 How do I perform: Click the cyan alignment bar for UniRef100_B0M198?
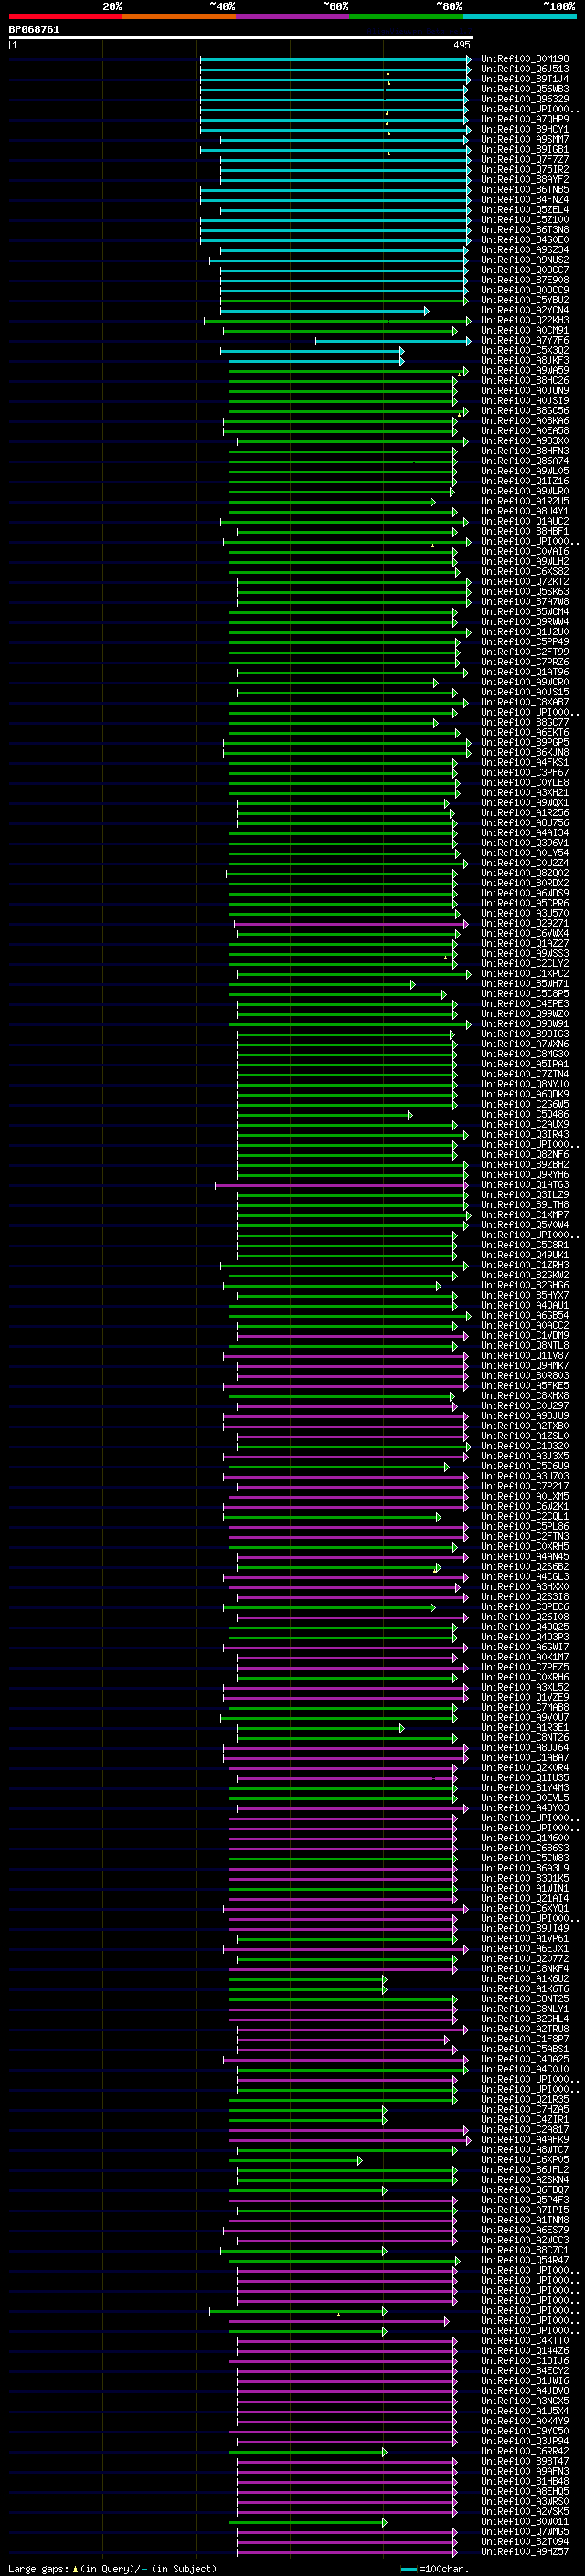(335, 59)
